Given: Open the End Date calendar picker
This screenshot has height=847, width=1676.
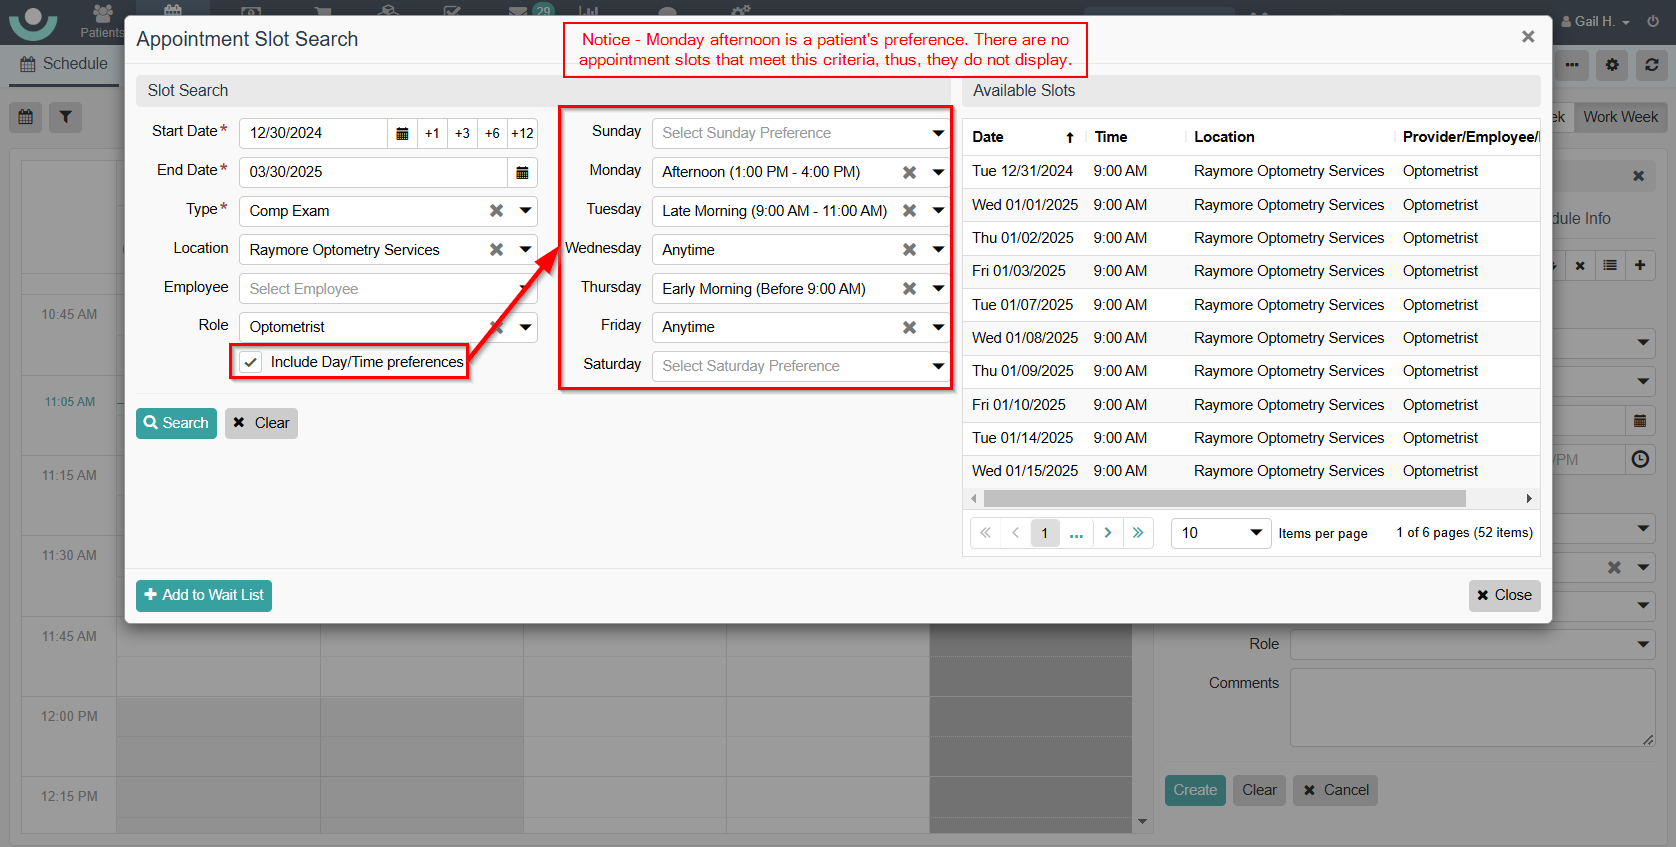Looking at the screenshot, I should pos(522,172).
